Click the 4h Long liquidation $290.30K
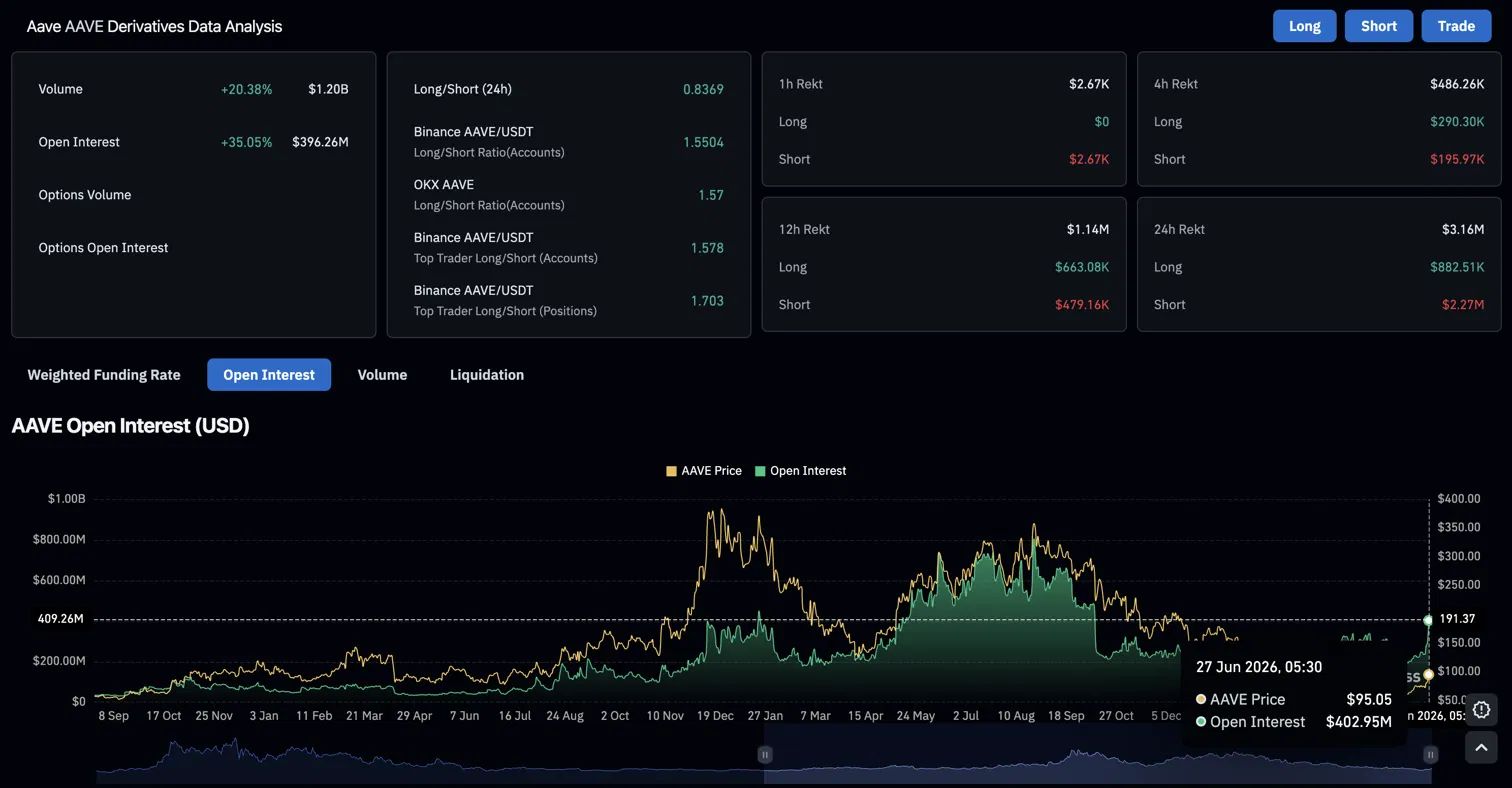Image resolution: width=1512 pixels, height=788 pixels. tap(1457, 122)
